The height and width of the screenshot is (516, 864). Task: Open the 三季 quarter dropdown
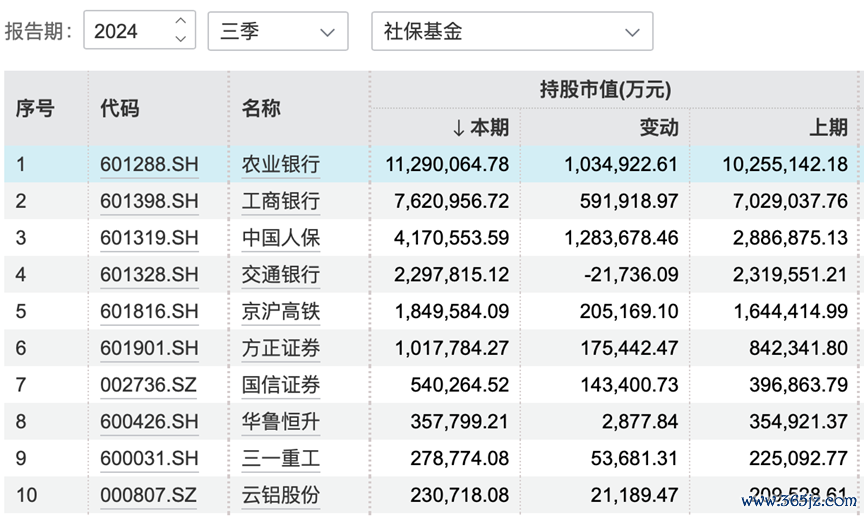coord(278,31)
